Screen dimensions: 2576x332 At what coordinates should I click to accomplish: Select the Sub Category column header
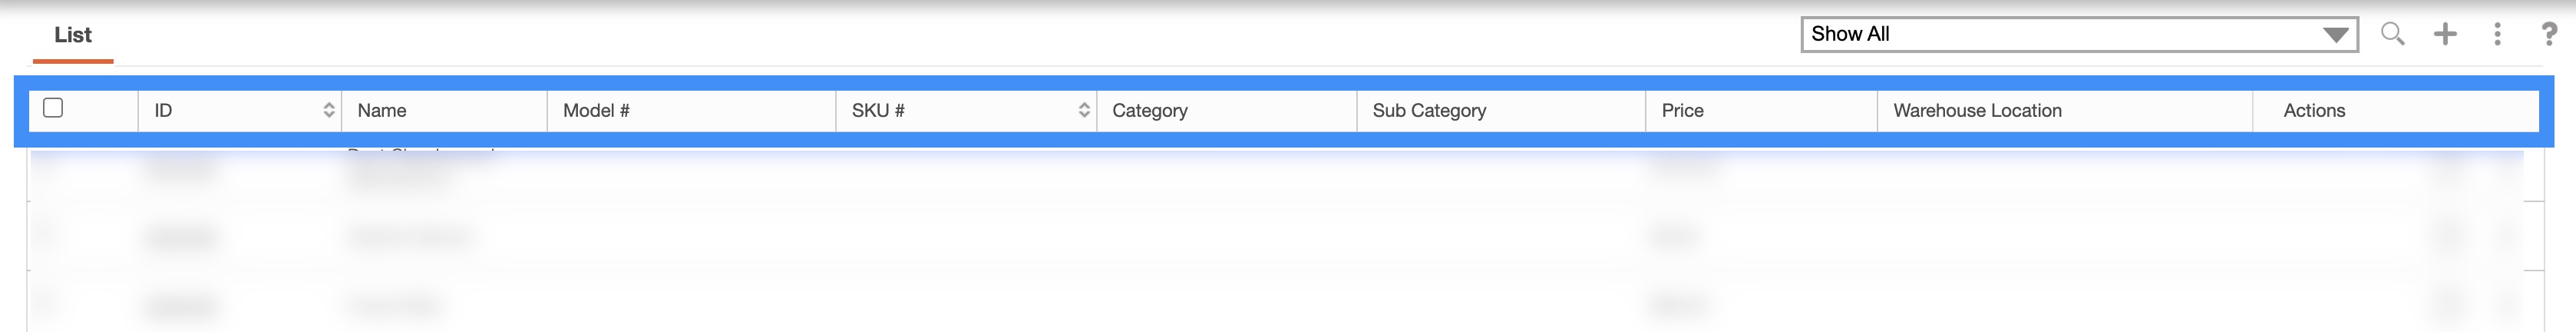1429,110
